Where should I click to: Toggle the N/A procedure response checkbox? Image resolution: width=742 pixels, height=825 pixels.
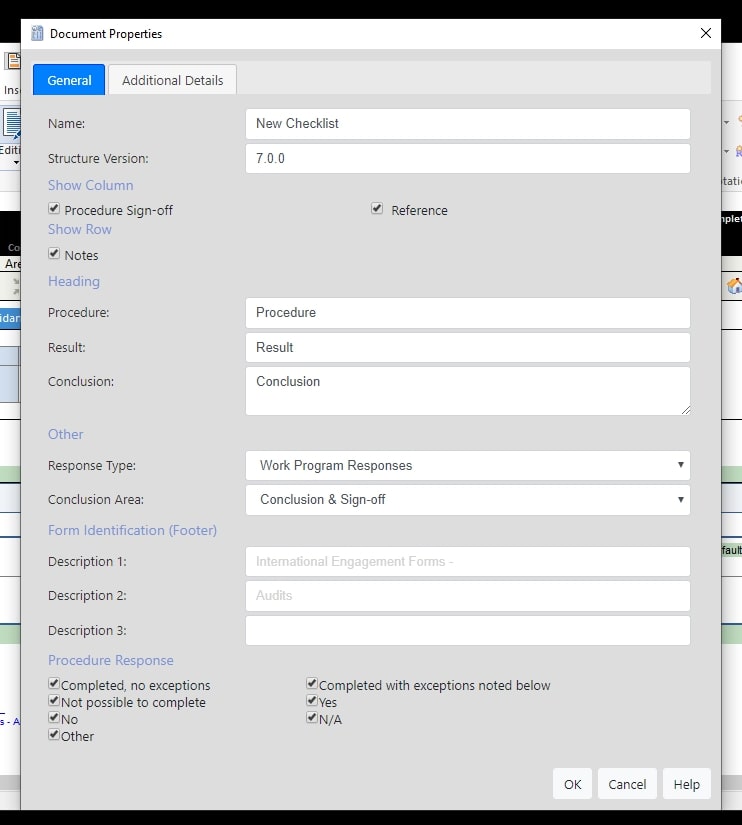(x=312, y=718)
